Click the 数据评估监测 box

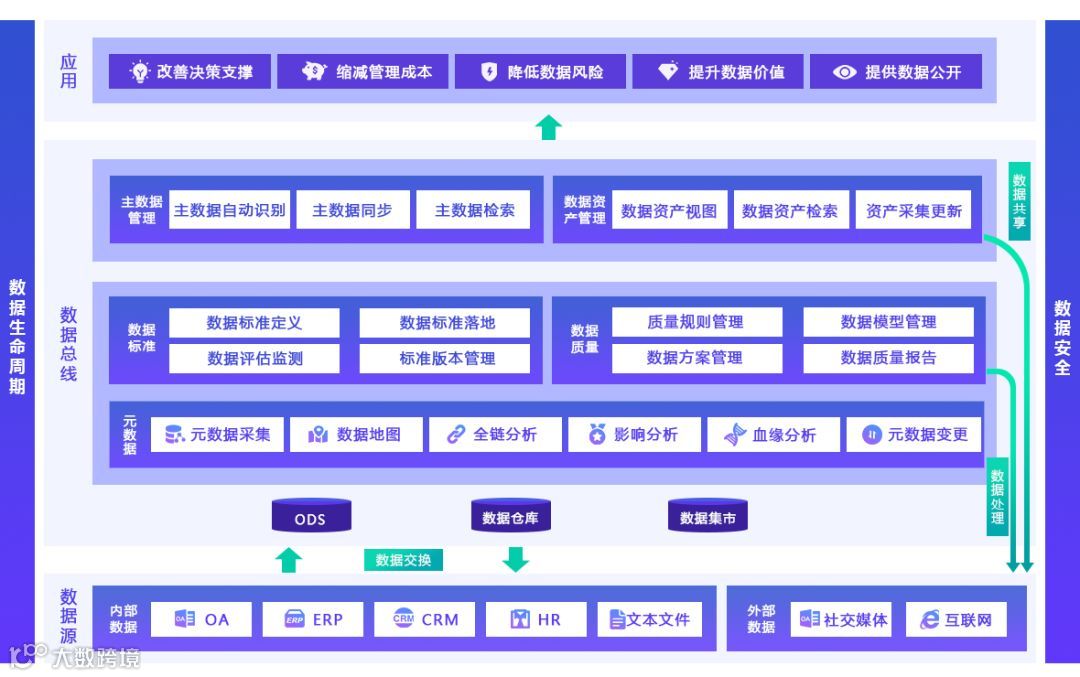[x=254, y=358]
